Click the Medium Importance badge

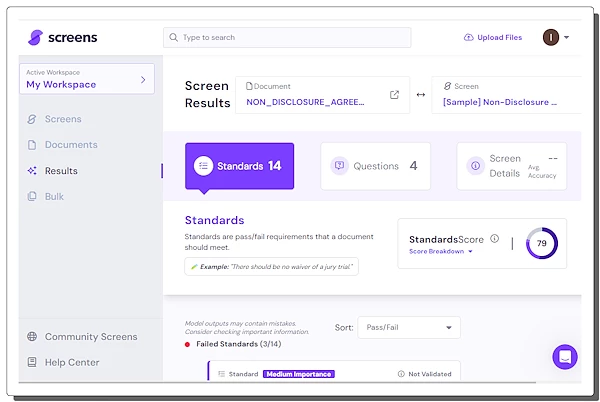(299, 374)
